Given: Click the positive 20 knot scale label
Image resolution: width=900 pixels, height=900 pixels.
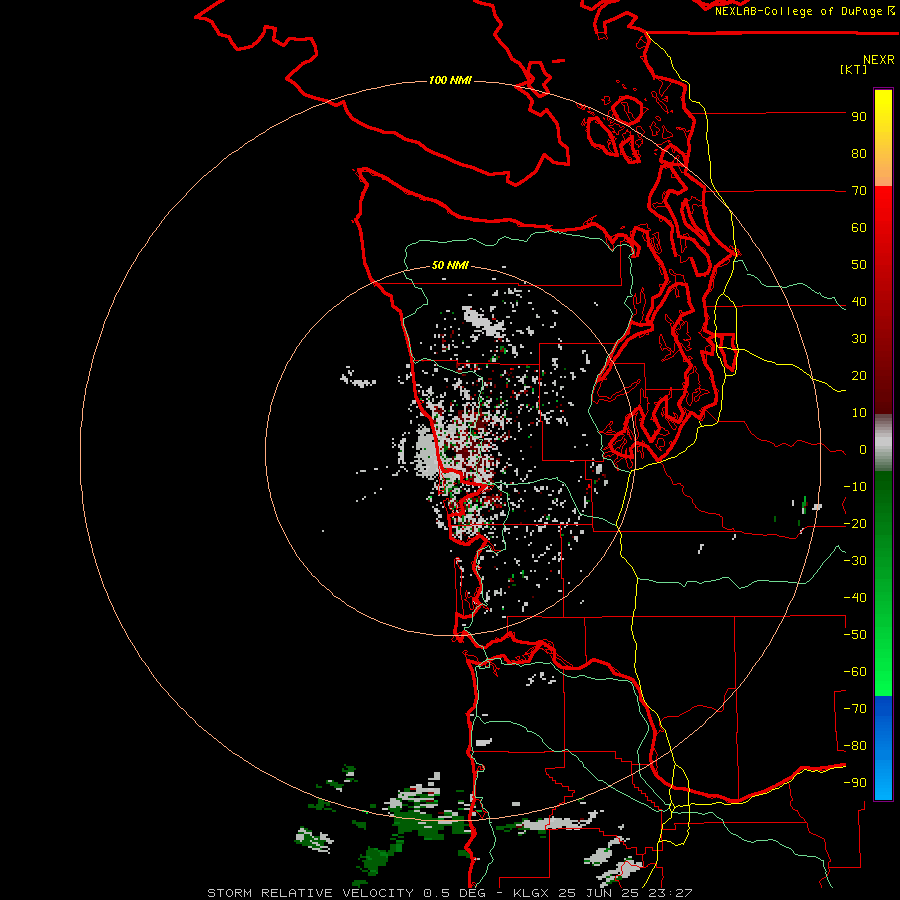Looking at the screenshot, I should [x=859, y=376].
